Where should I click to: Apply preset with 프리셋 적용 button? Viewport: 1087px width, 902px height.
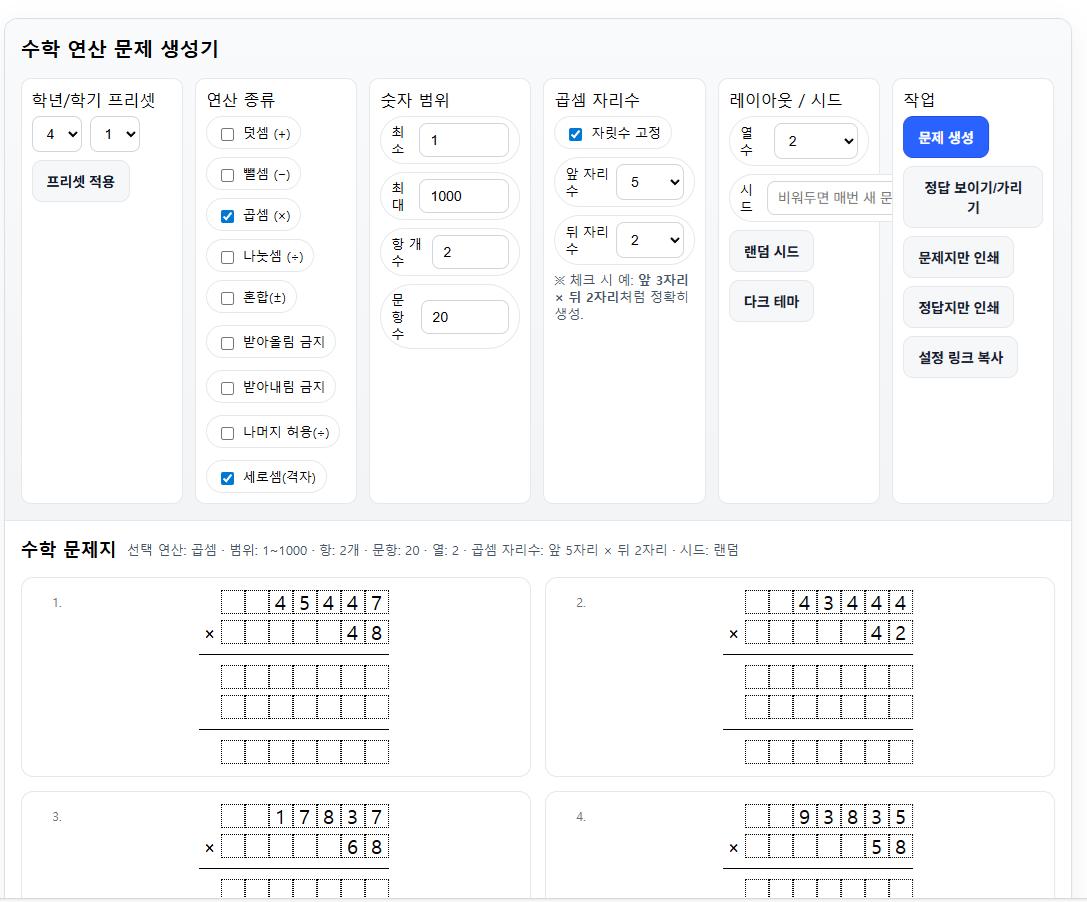point(80,182)
